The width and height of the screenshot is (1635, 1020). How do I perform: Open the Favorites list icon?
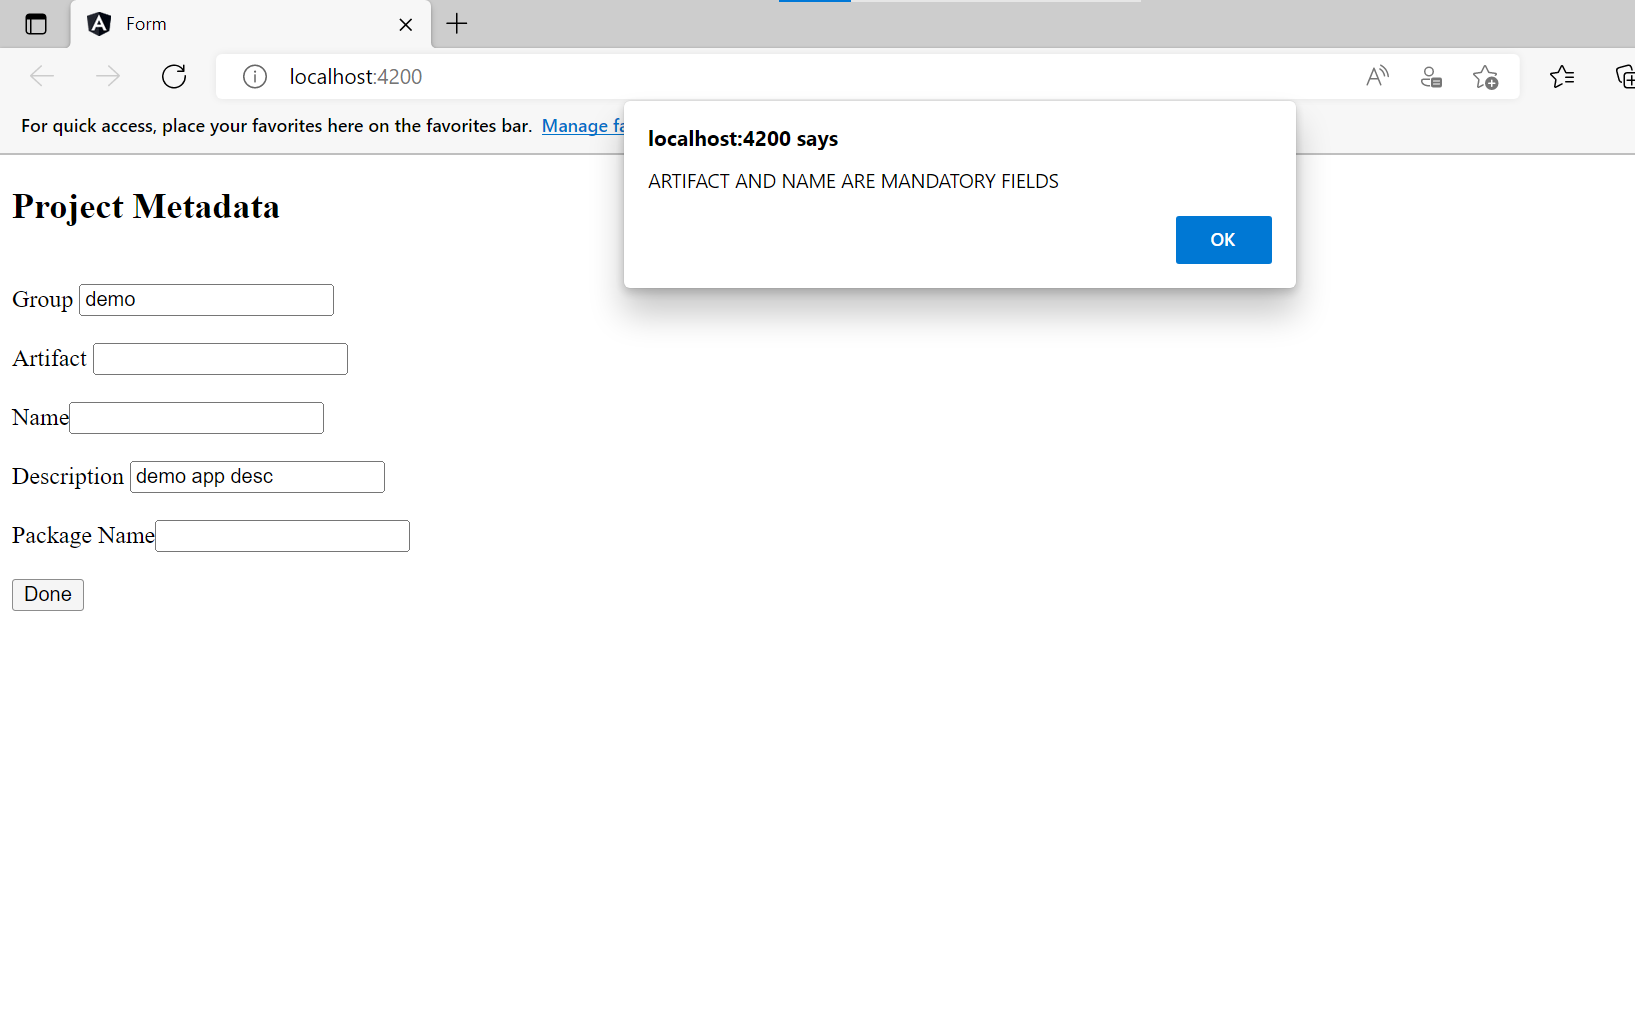(x=1562, y=76)
